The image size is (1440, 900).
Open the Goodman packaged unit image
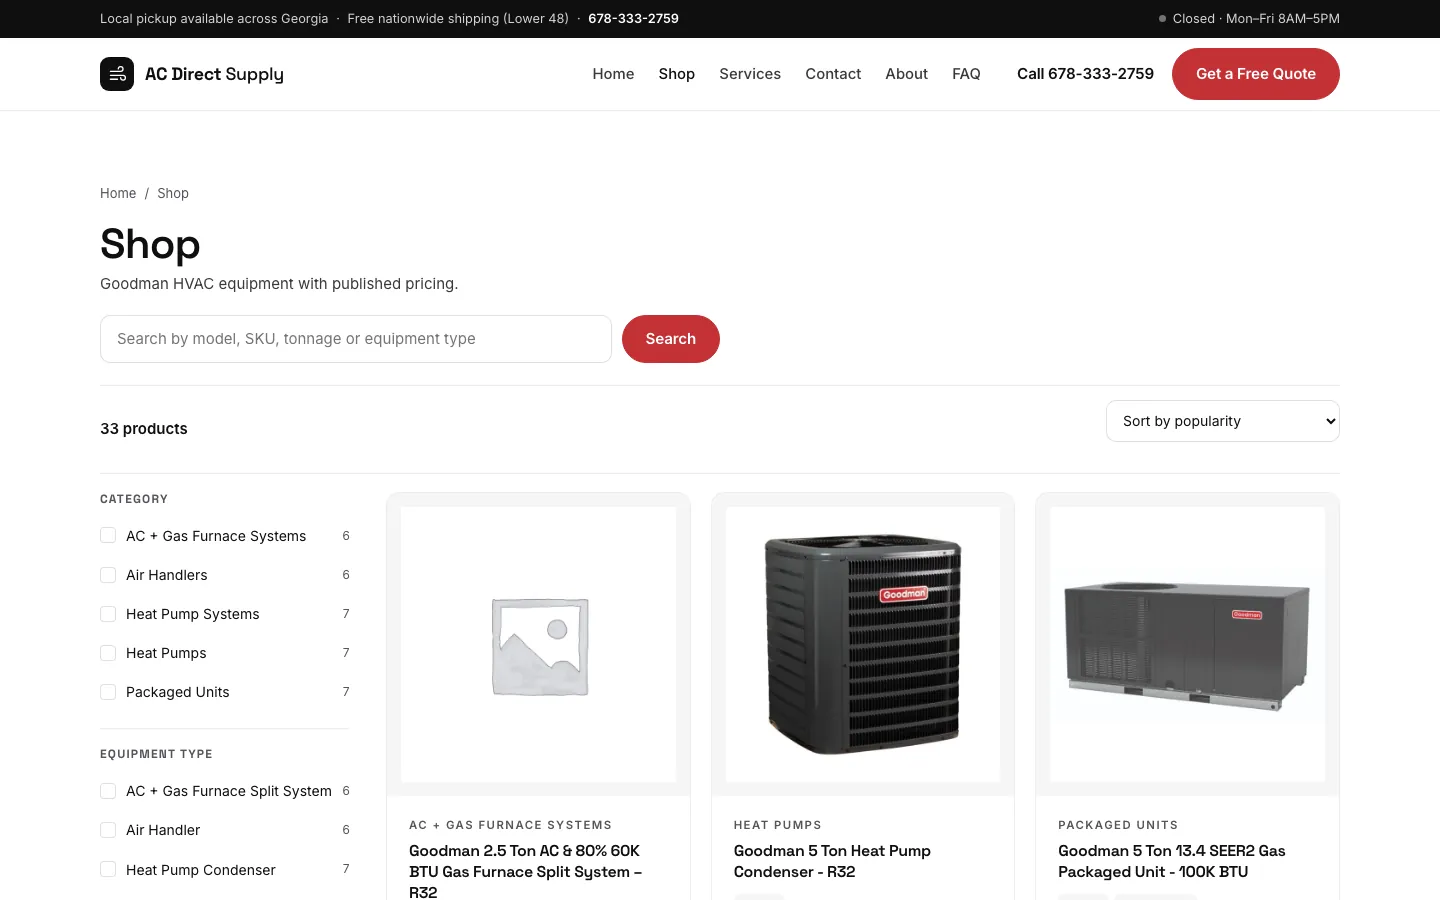(x=1188, y=645)
